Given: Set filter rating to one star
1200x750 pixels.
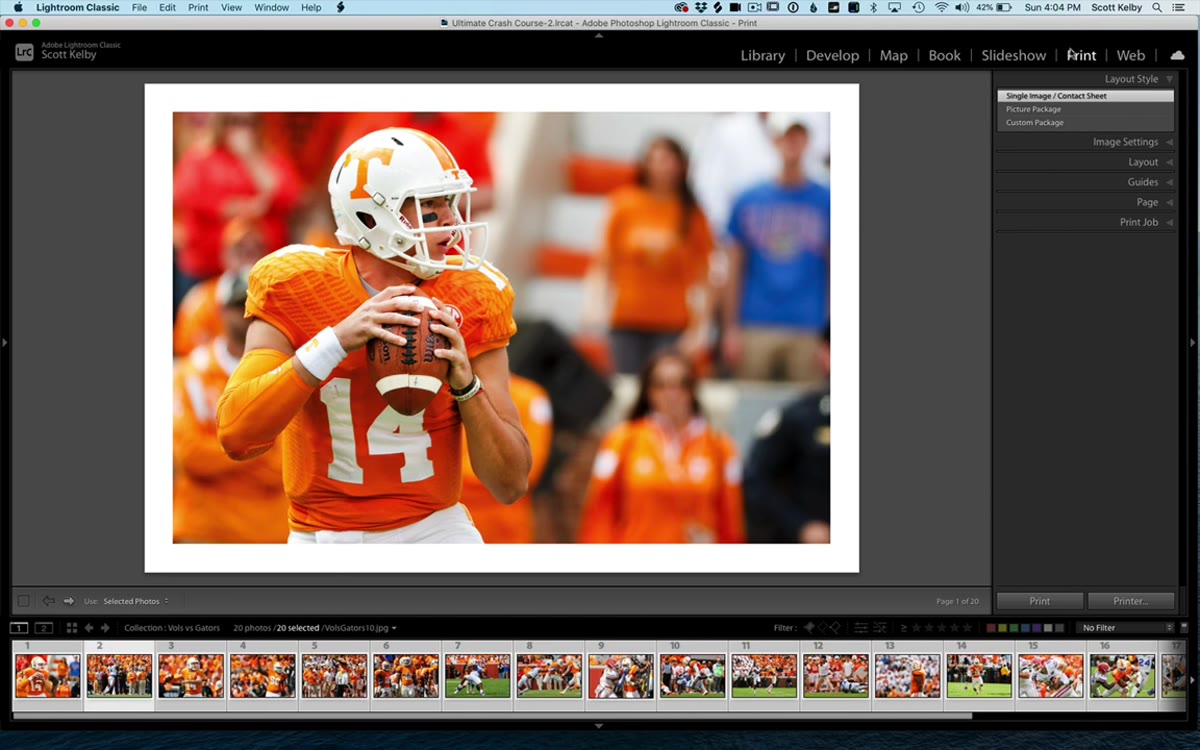Looking at the screenshot, I should point(916,628).
